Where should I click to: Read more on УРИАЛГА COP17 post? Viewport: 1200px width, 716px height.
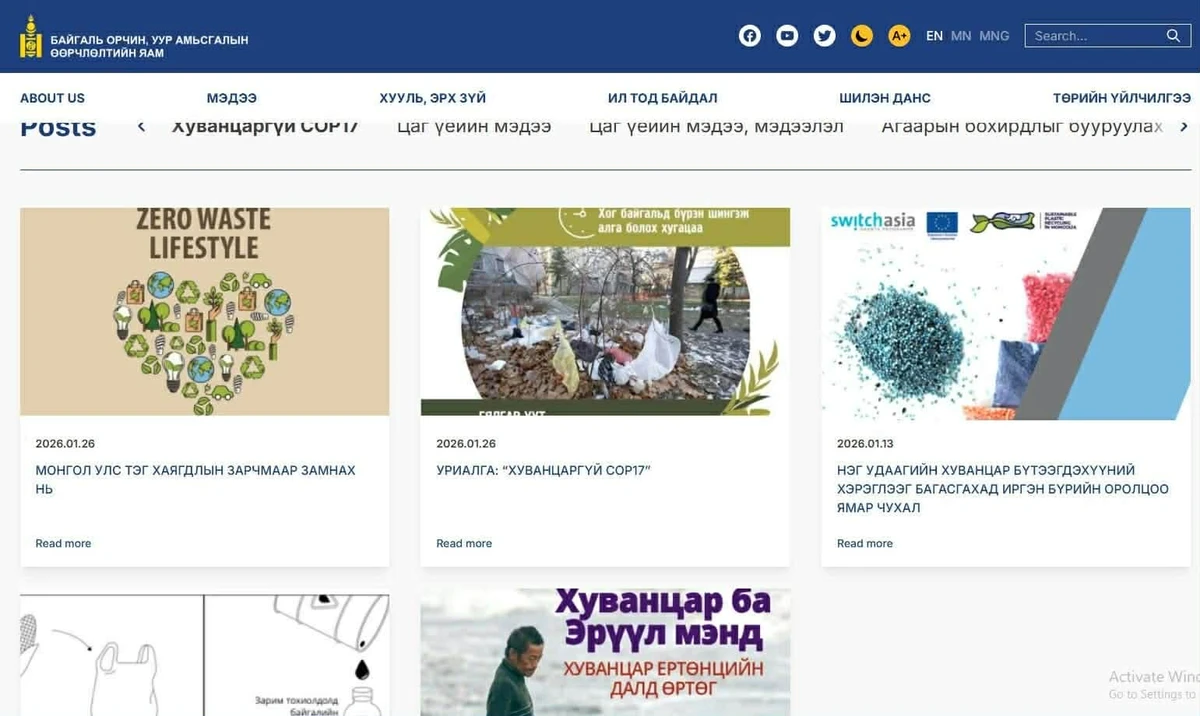pyautogui.click(x=464, y=543)
